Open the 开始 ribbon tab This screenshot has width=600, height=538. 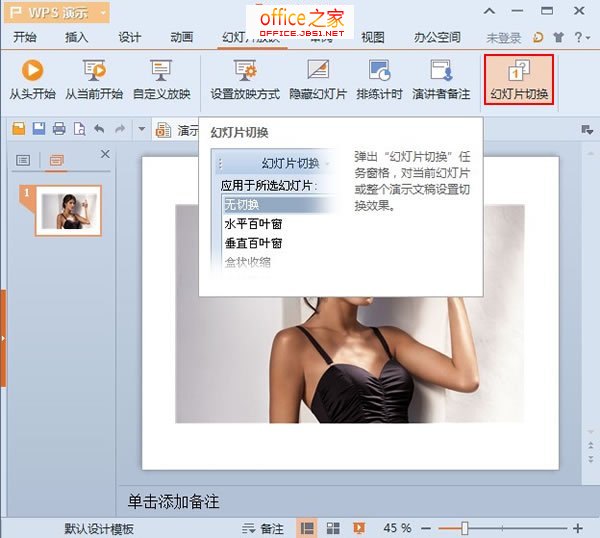[x=25, y=37]
